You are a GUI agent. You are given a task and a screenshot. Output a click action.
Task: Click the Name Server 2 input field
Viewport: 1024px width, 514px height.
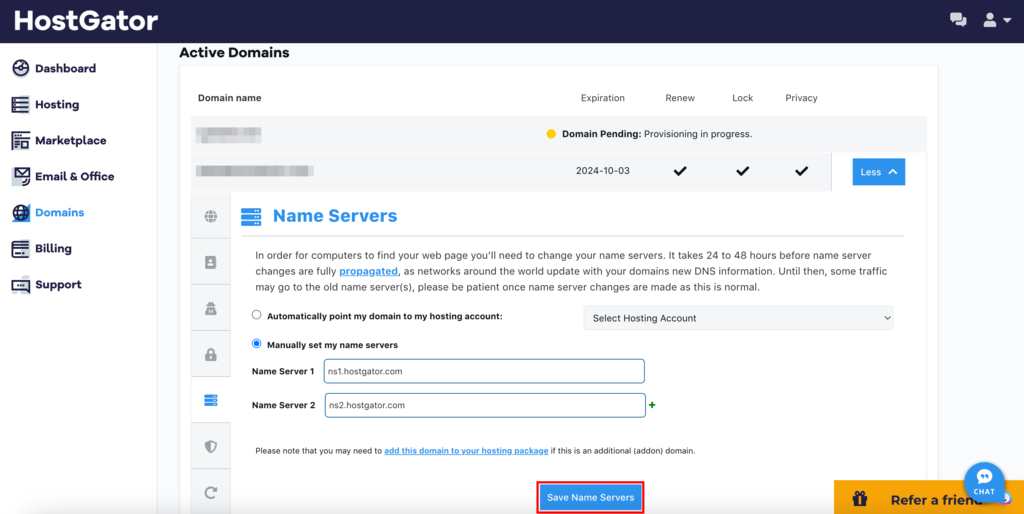coord(485,405)
